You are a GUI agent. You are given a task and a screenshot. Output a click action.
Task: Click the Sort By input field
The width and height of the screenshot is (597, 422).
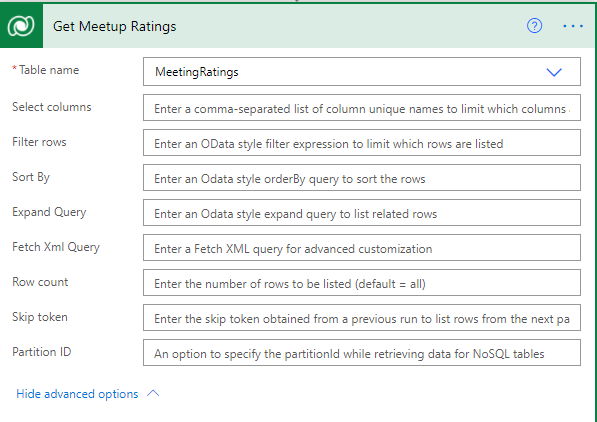point(362,178)
